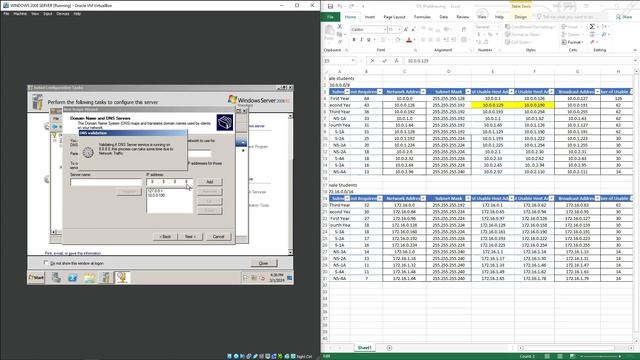Select 10.0.0.190 in the DNS server list

(x=156, y=196)
